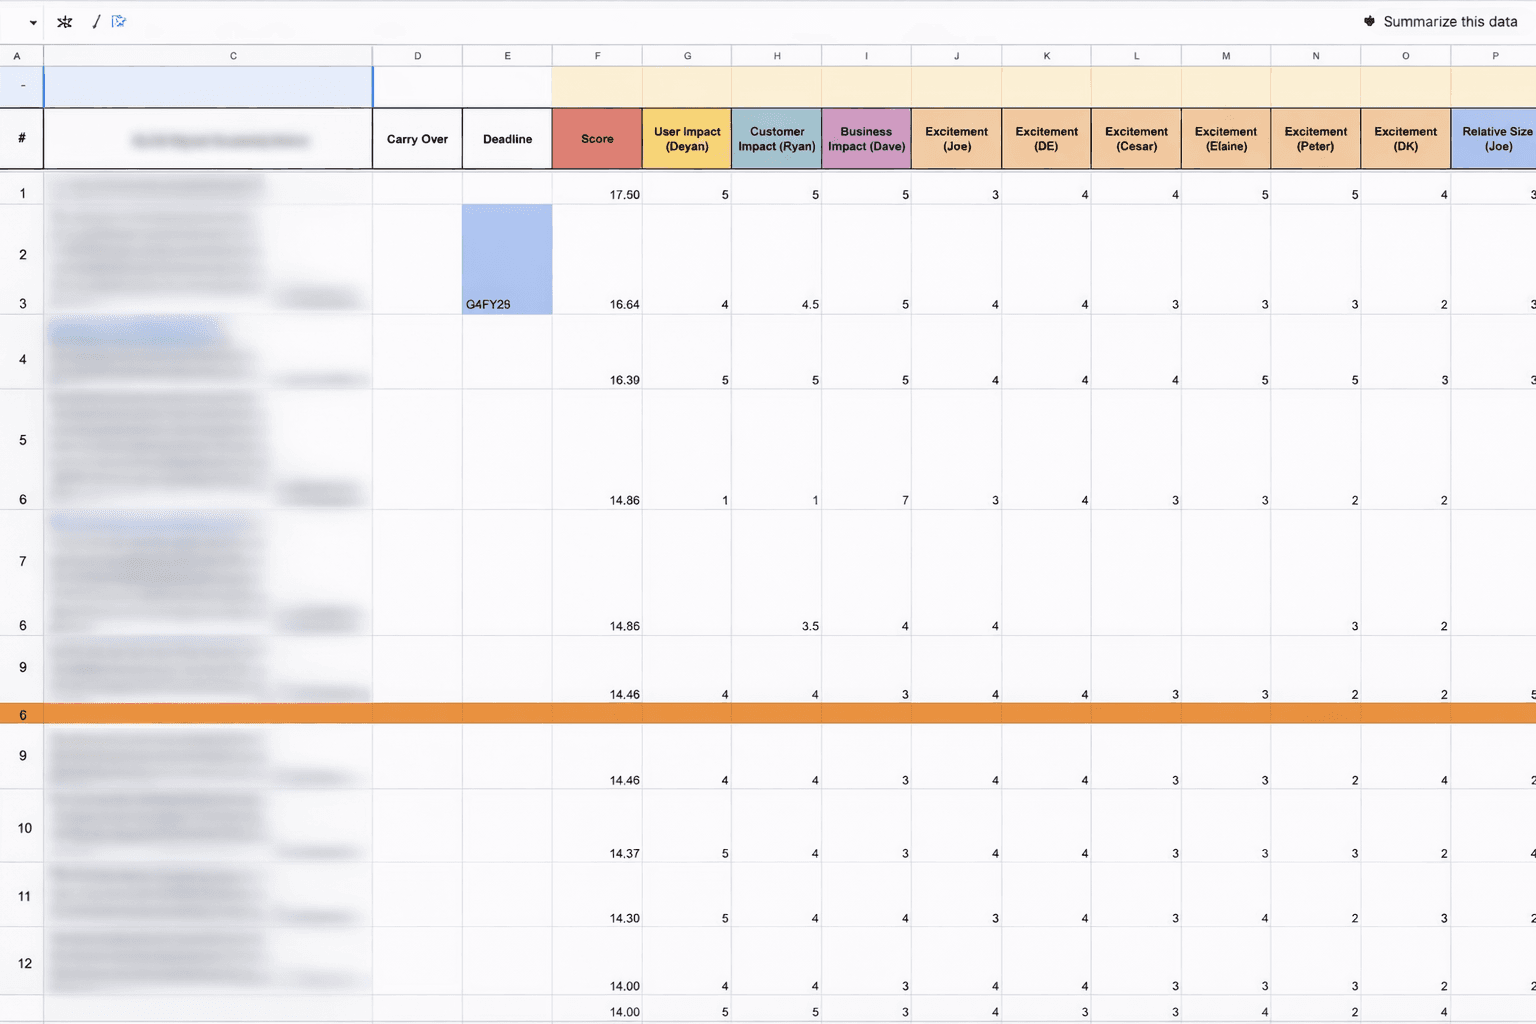The image size is (1536, 1024).
Task: Click row number 12 header
Action: [x=22, y=962]
